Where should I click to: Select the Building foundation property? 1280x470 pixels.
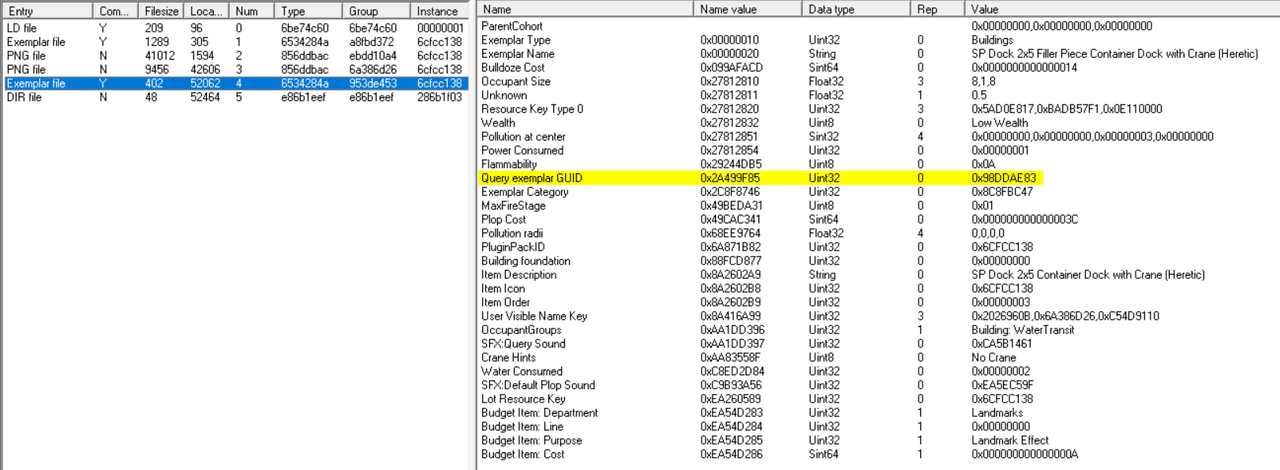[878, 261]
